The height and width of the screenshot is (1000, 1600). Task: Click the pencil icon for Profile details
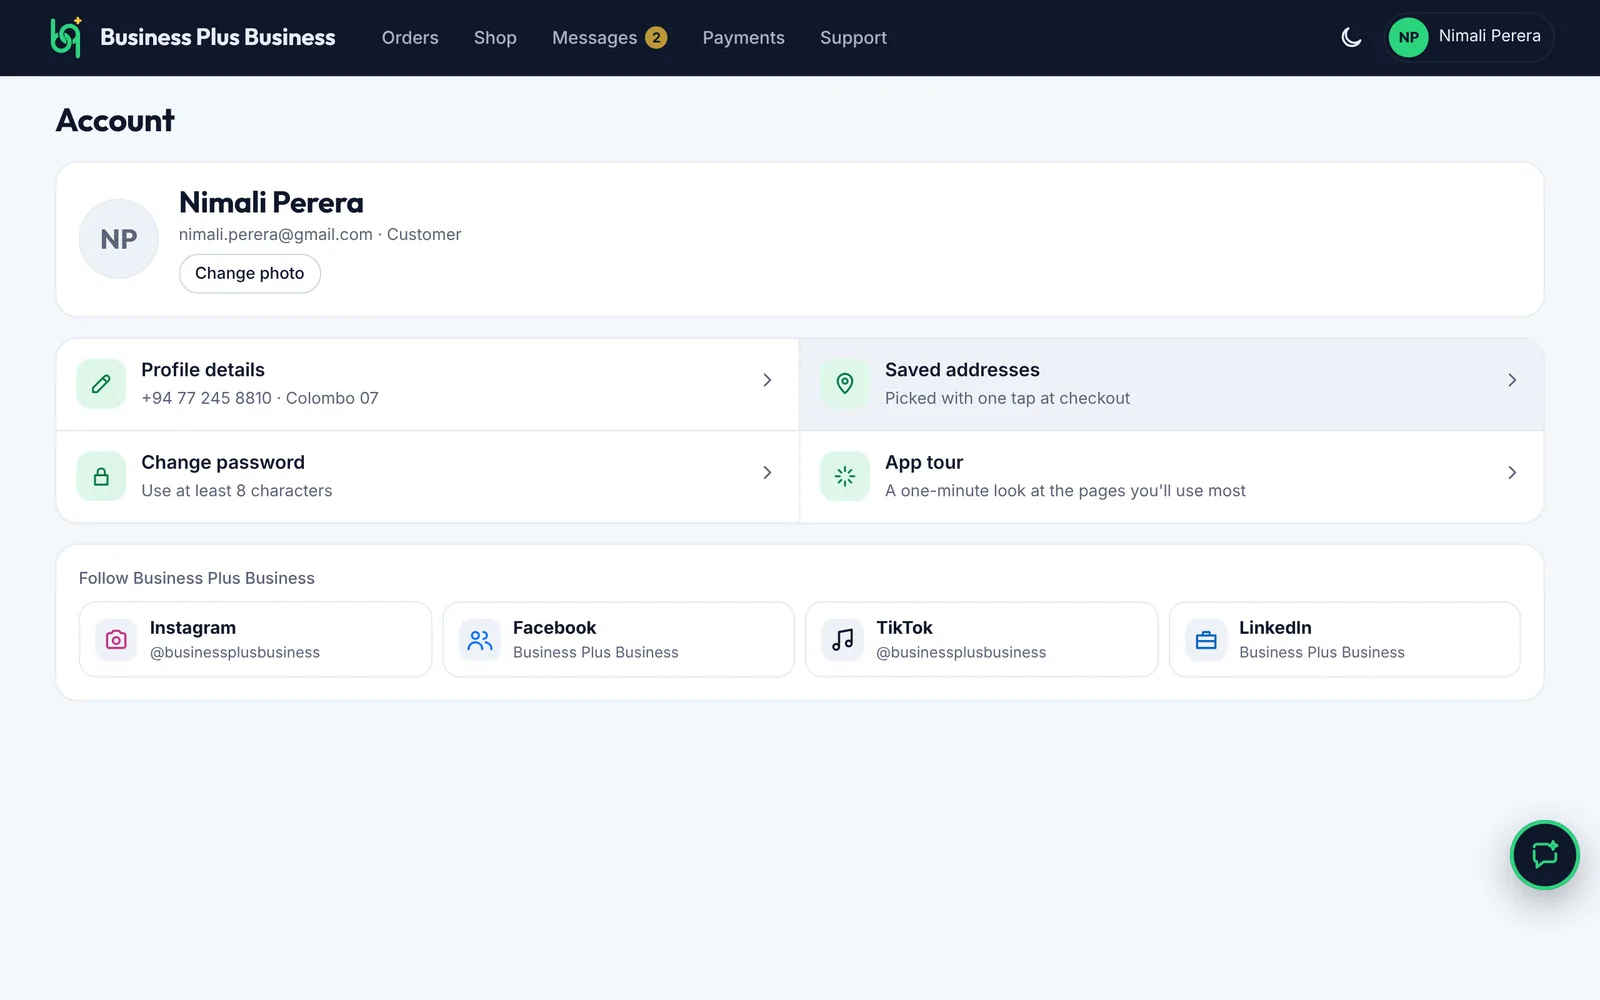[101, 384]
